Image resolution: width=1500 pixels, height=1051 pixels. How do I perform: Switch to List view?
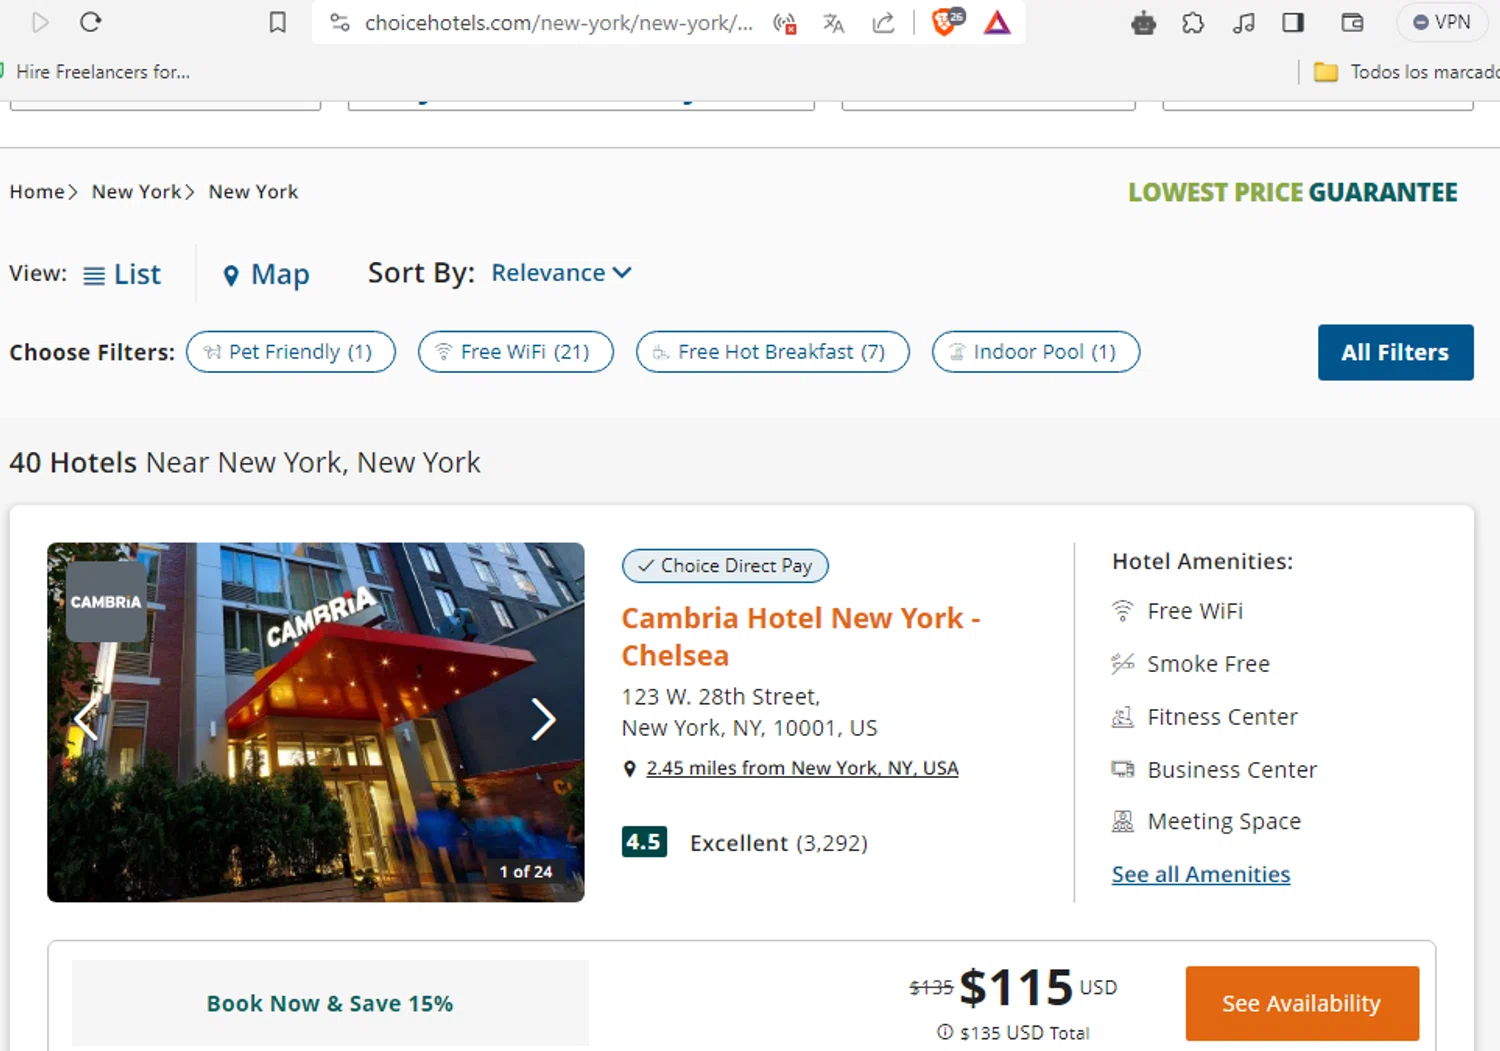point(122,275)
